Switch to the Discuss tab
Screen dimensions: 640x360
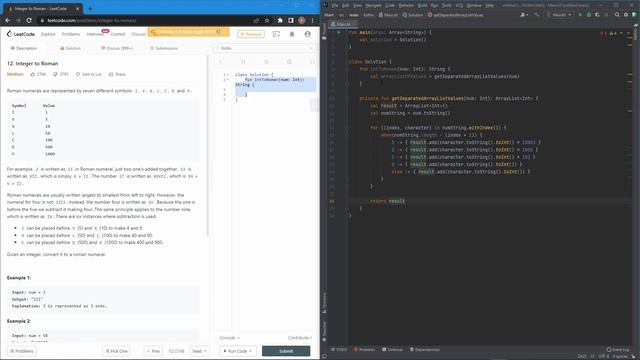pyautogui.click(x=117, y=48)
